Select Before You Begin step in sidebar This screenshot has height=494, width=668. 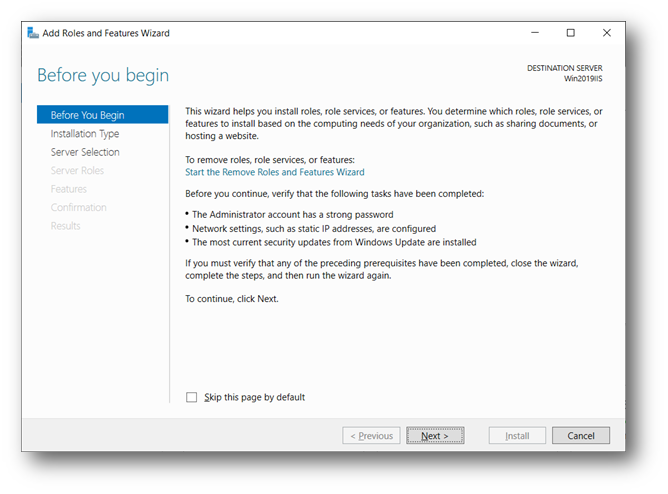pos(87,115)
